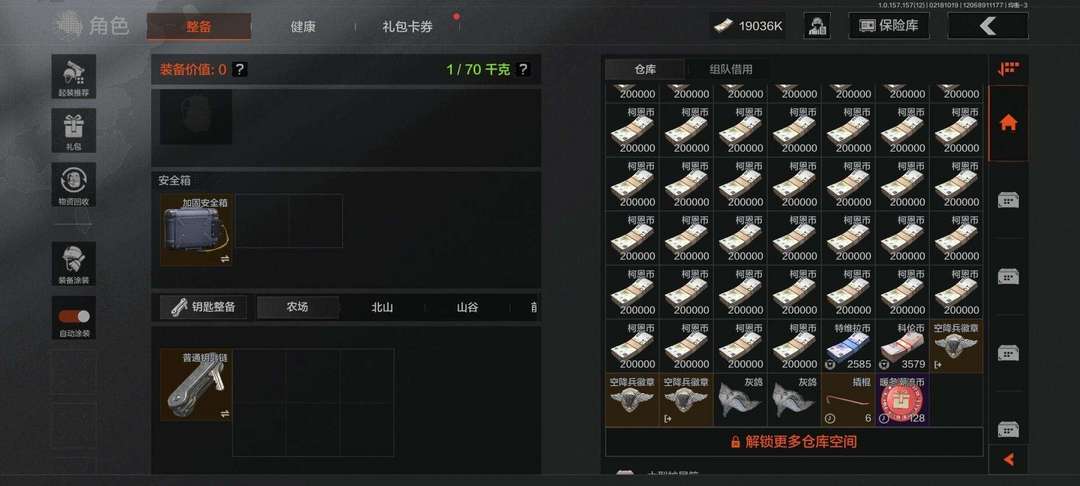
Task: Open the 礼包 gift box icon
Action: pyautogui.click(x=74, y=130)
